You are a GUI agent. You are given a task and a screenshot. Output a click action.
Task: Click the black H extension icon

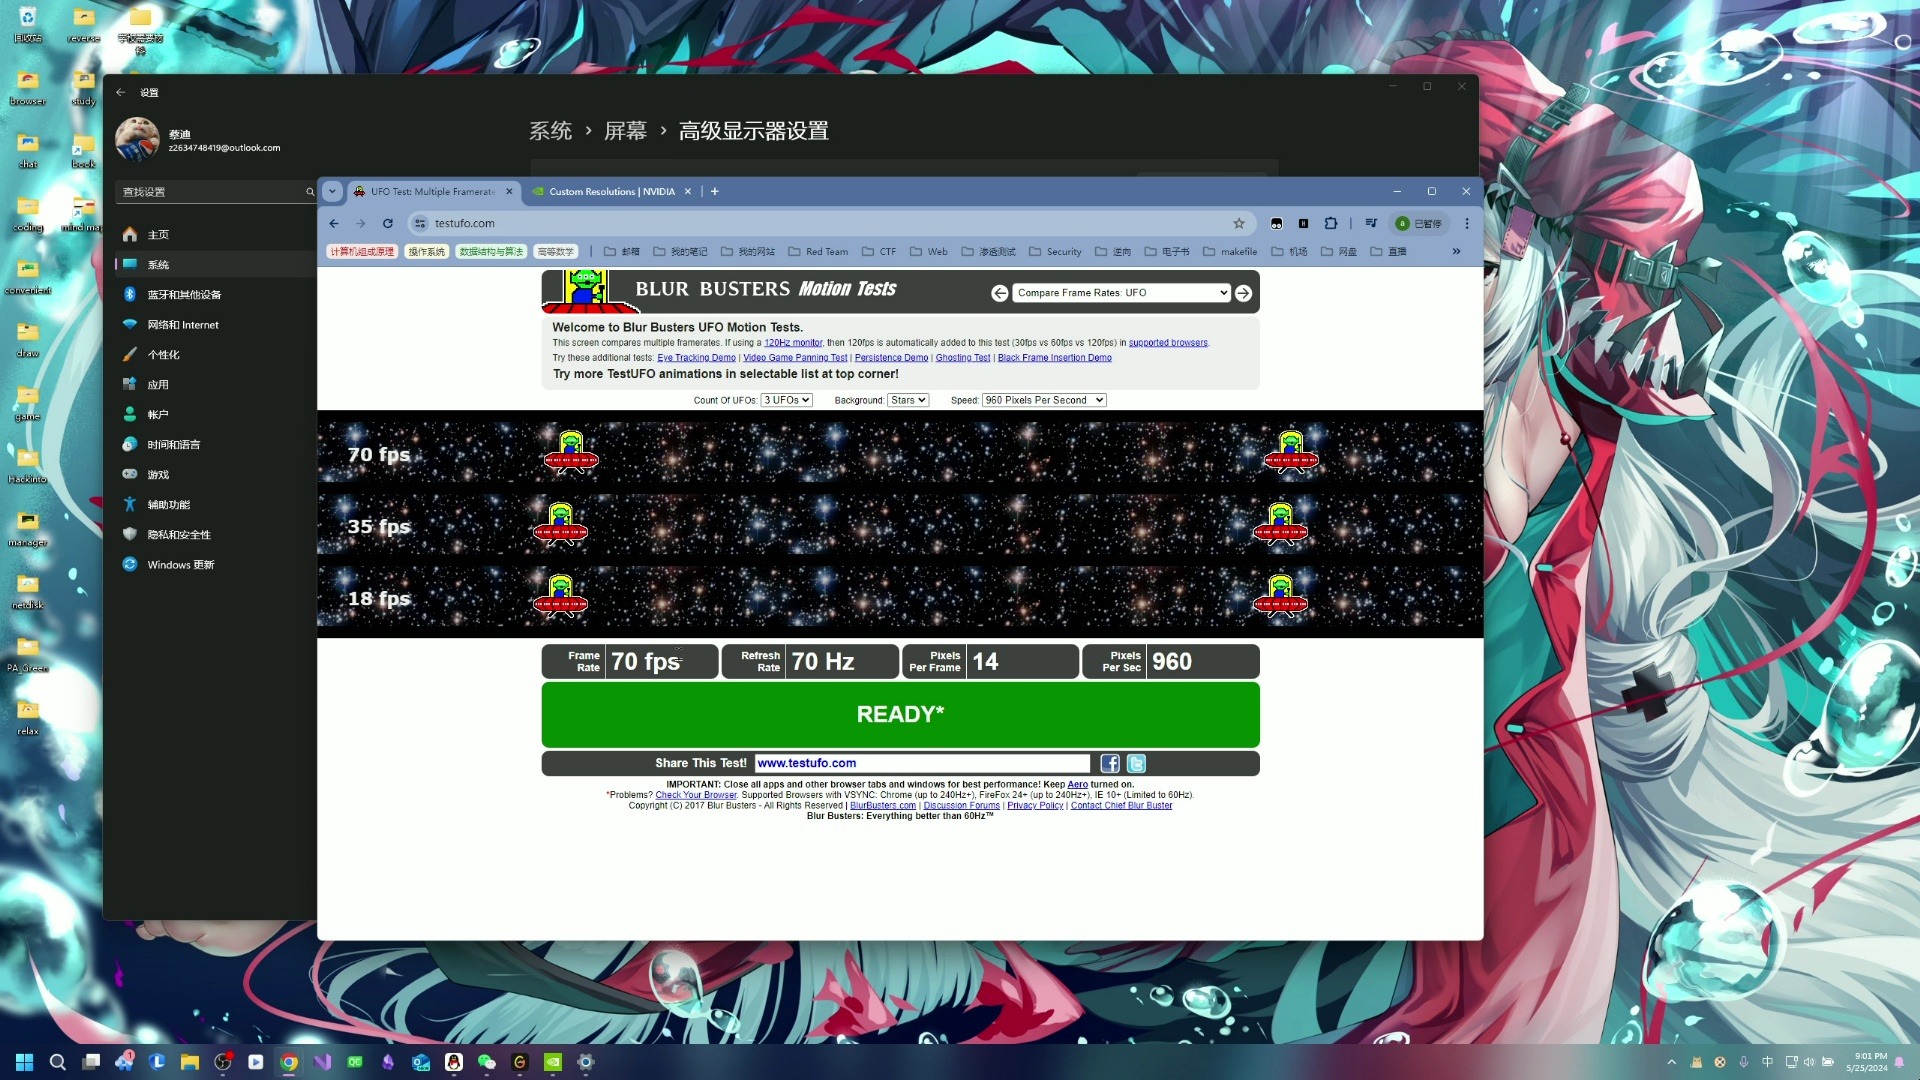point(1303,223)
